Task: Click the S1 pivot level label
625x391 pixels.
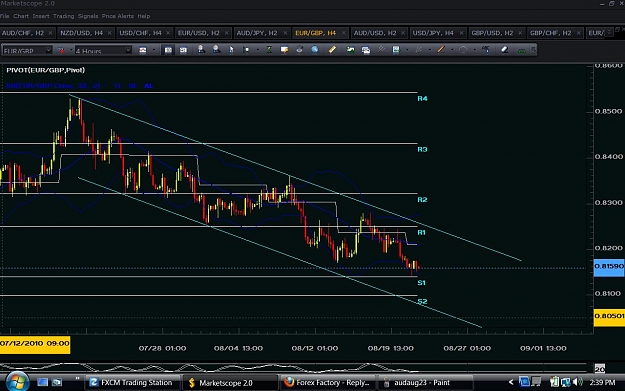Action: point(421,283)
